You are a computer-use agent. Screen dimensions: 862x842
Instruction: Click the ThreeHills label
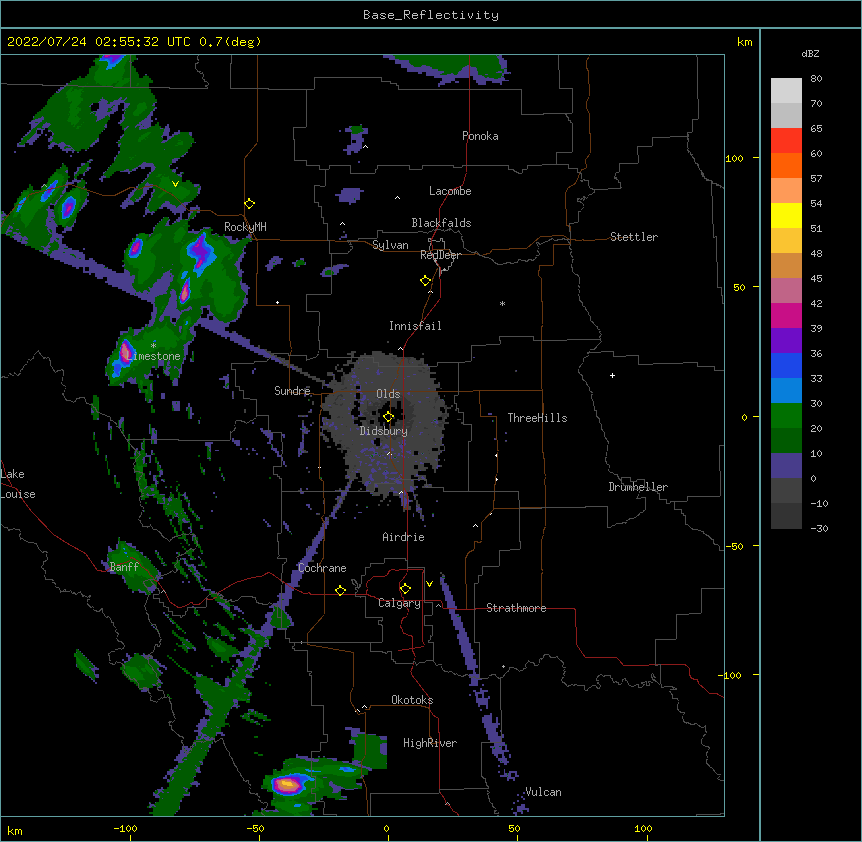[x=537, y=418]
